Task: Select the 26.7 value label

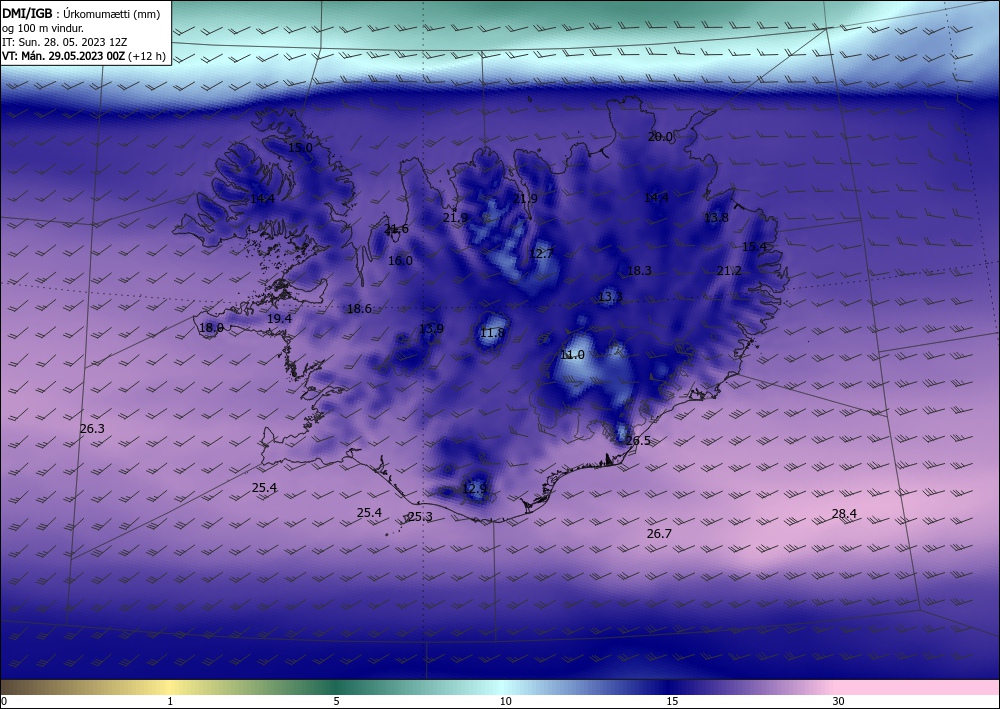Action: tap(659, 534)
